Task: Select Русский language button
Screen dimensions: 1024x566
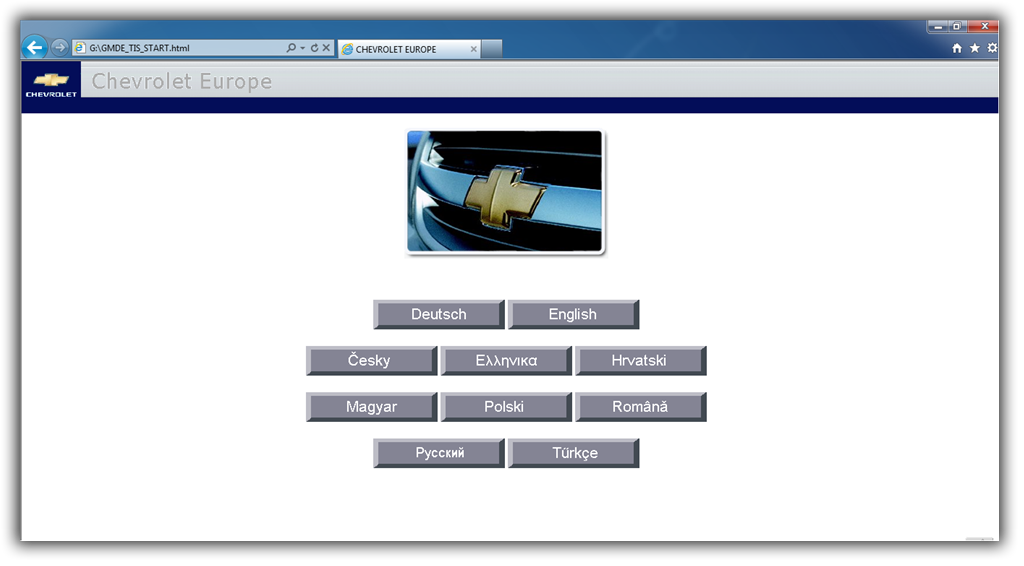Action: (439, 453)
